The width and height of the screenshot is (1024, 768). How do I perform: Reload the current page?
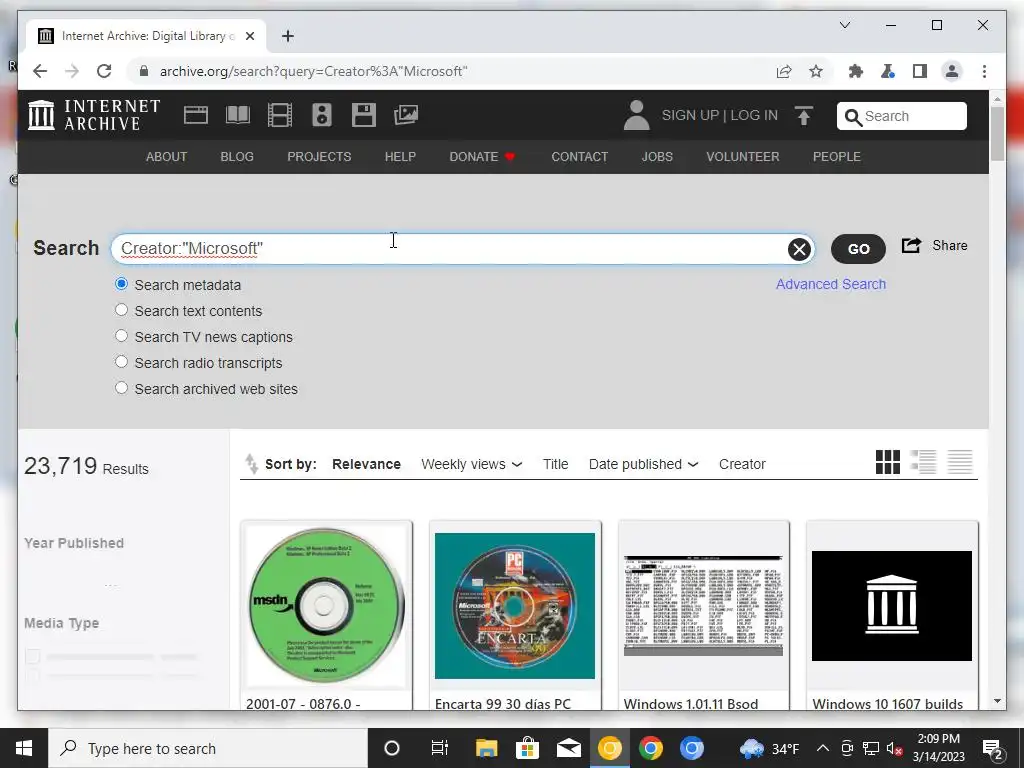click(104, 71)
